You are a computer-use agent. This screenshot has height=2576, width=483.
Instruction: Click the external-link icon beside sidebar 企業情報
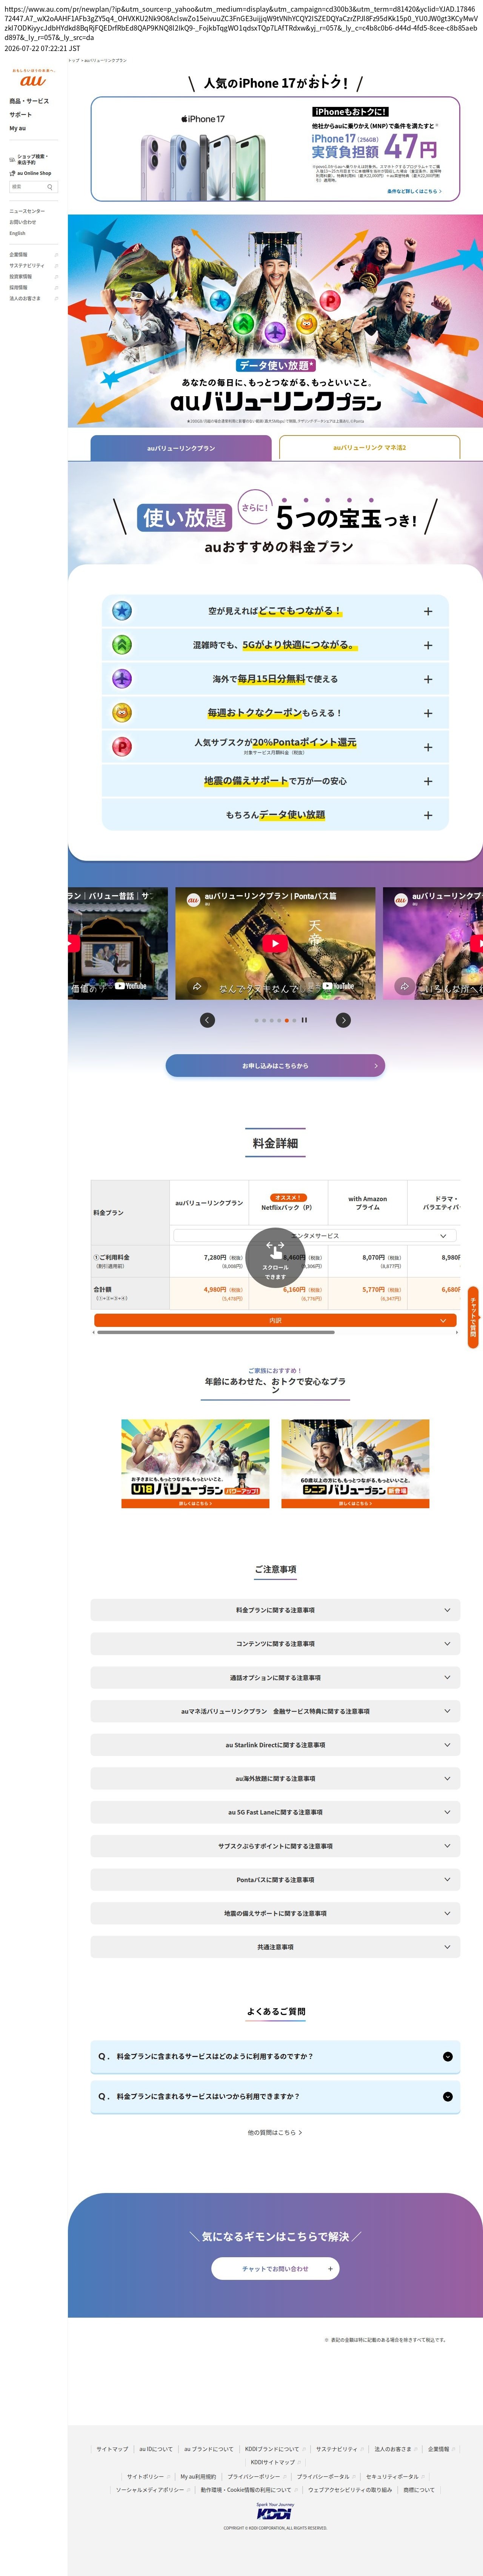pyautogui.click(x=56, y=255)
